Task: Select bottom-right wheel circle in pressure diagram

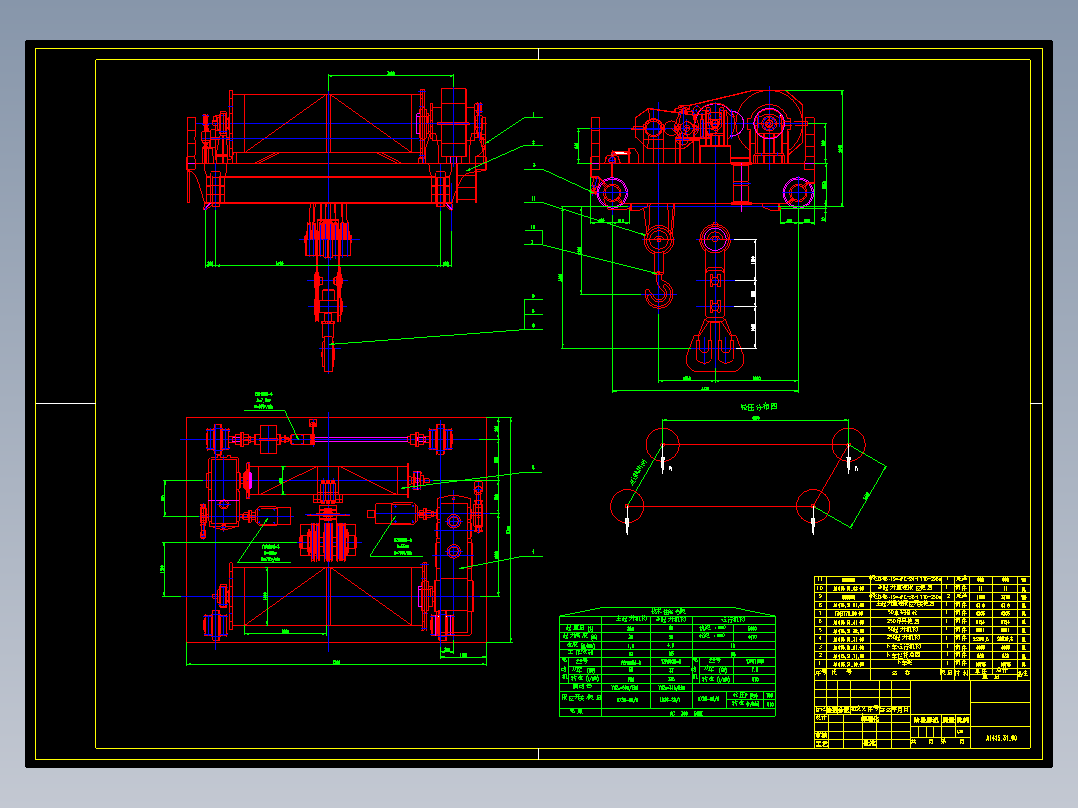Action: 813,506
